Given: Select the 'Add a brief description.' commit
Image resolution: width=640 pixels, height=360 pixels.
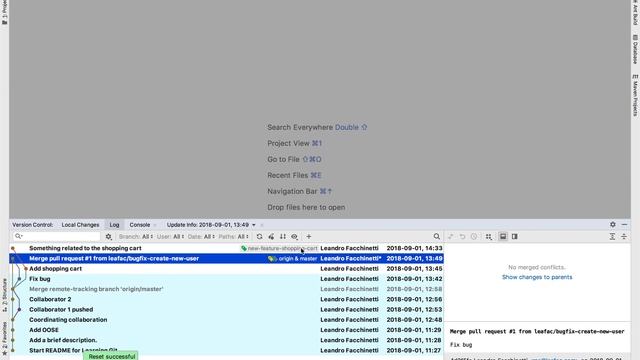Looking at the screenshot, I should point(227,340).
